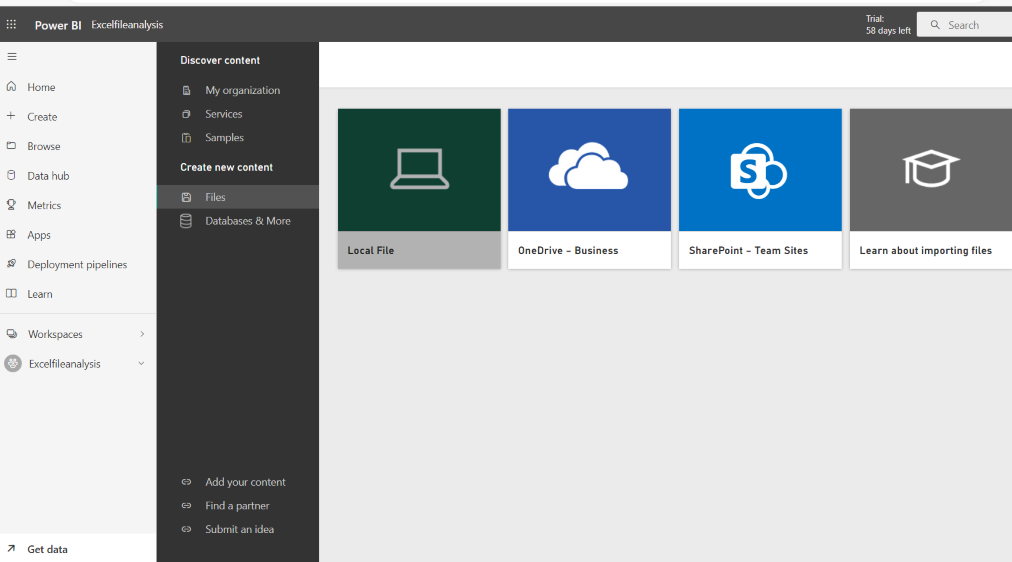This screenshot has width=1012, height=562.
Task: Click the Browse folder icon
Action: point(11,146)
